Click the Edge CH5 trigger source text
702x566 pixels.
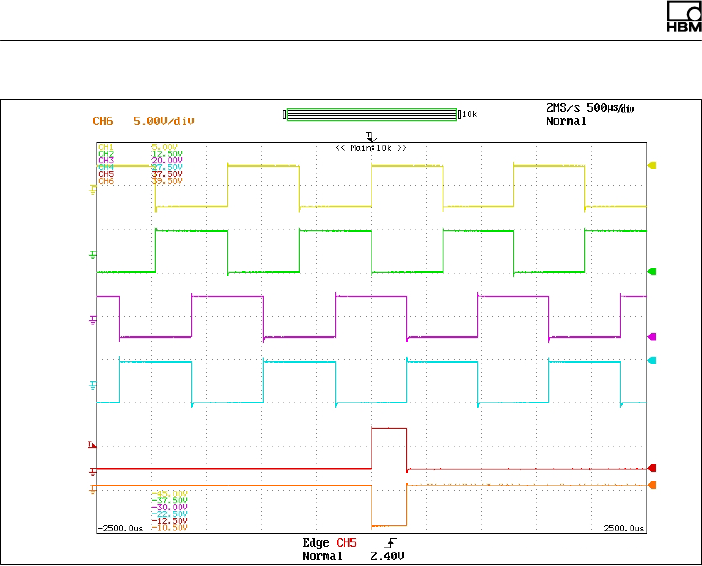[x=330, y=543]
